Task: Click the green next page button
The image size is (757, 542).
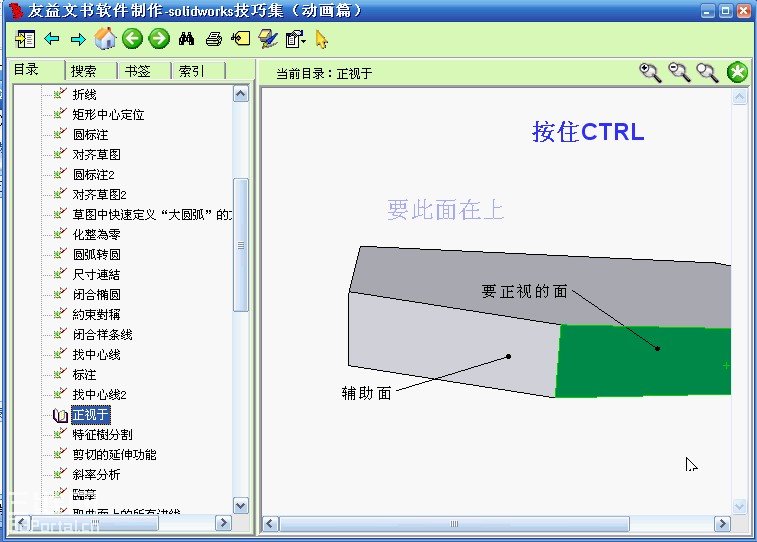Action: tap(159, 39)
